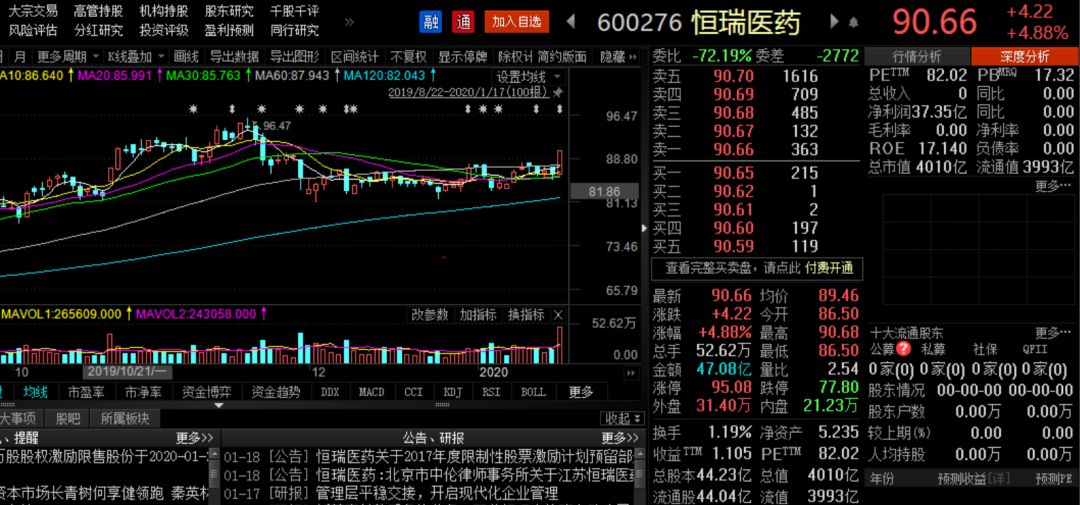Expand more top menu items chevron
Image resolution: width=1080 pixels, height=505 pixels.
click(349, 21)
